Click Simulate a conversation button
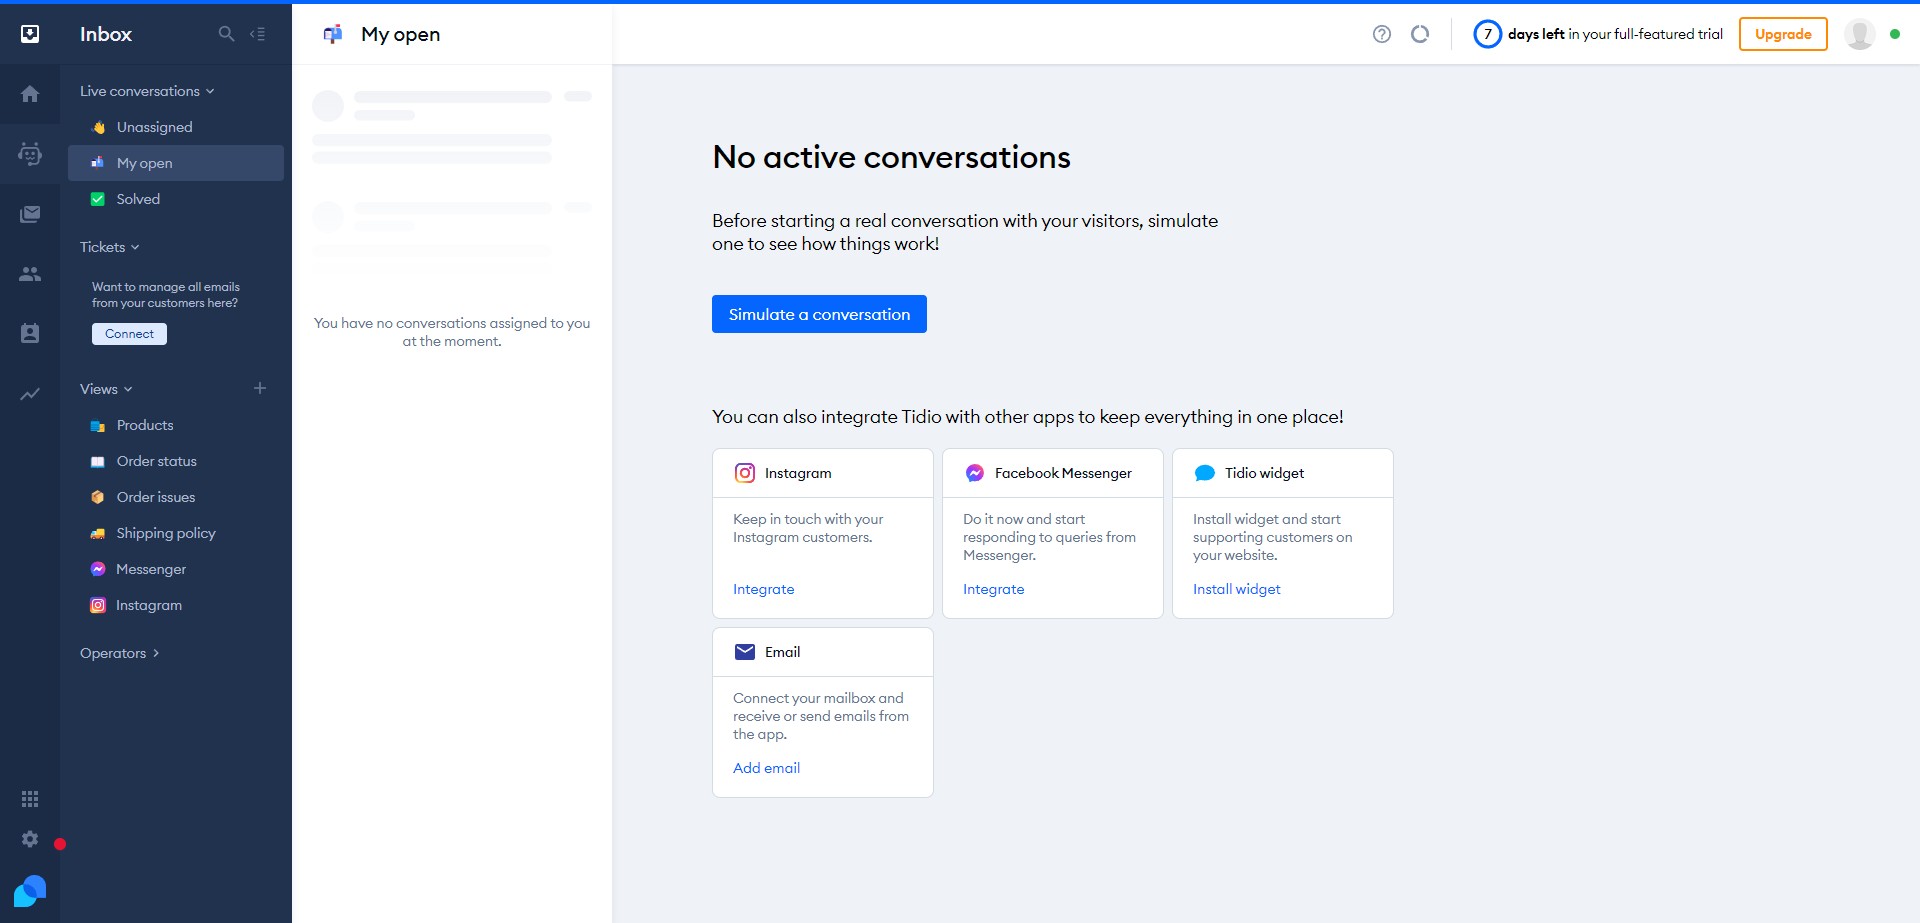 click(x=819, y=314)
